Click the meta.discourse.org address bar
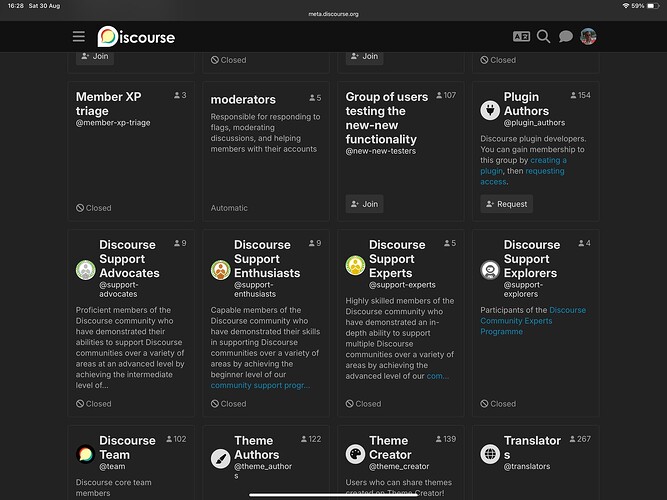 point(334,14)
